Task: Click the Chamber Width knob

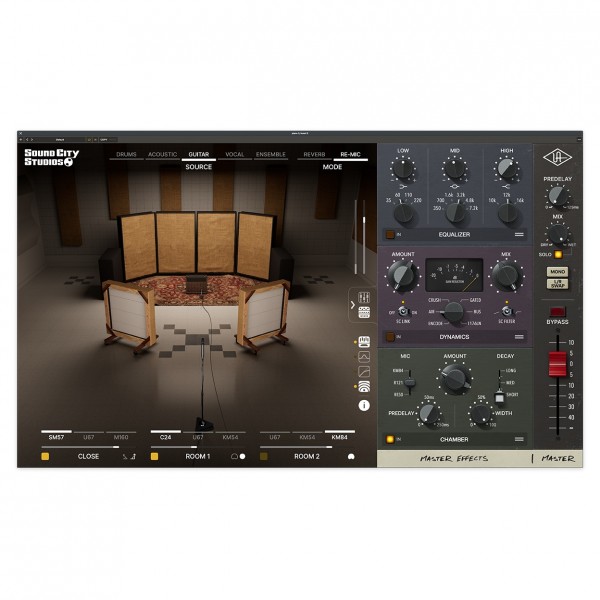Action: click(x=481, y=413)
